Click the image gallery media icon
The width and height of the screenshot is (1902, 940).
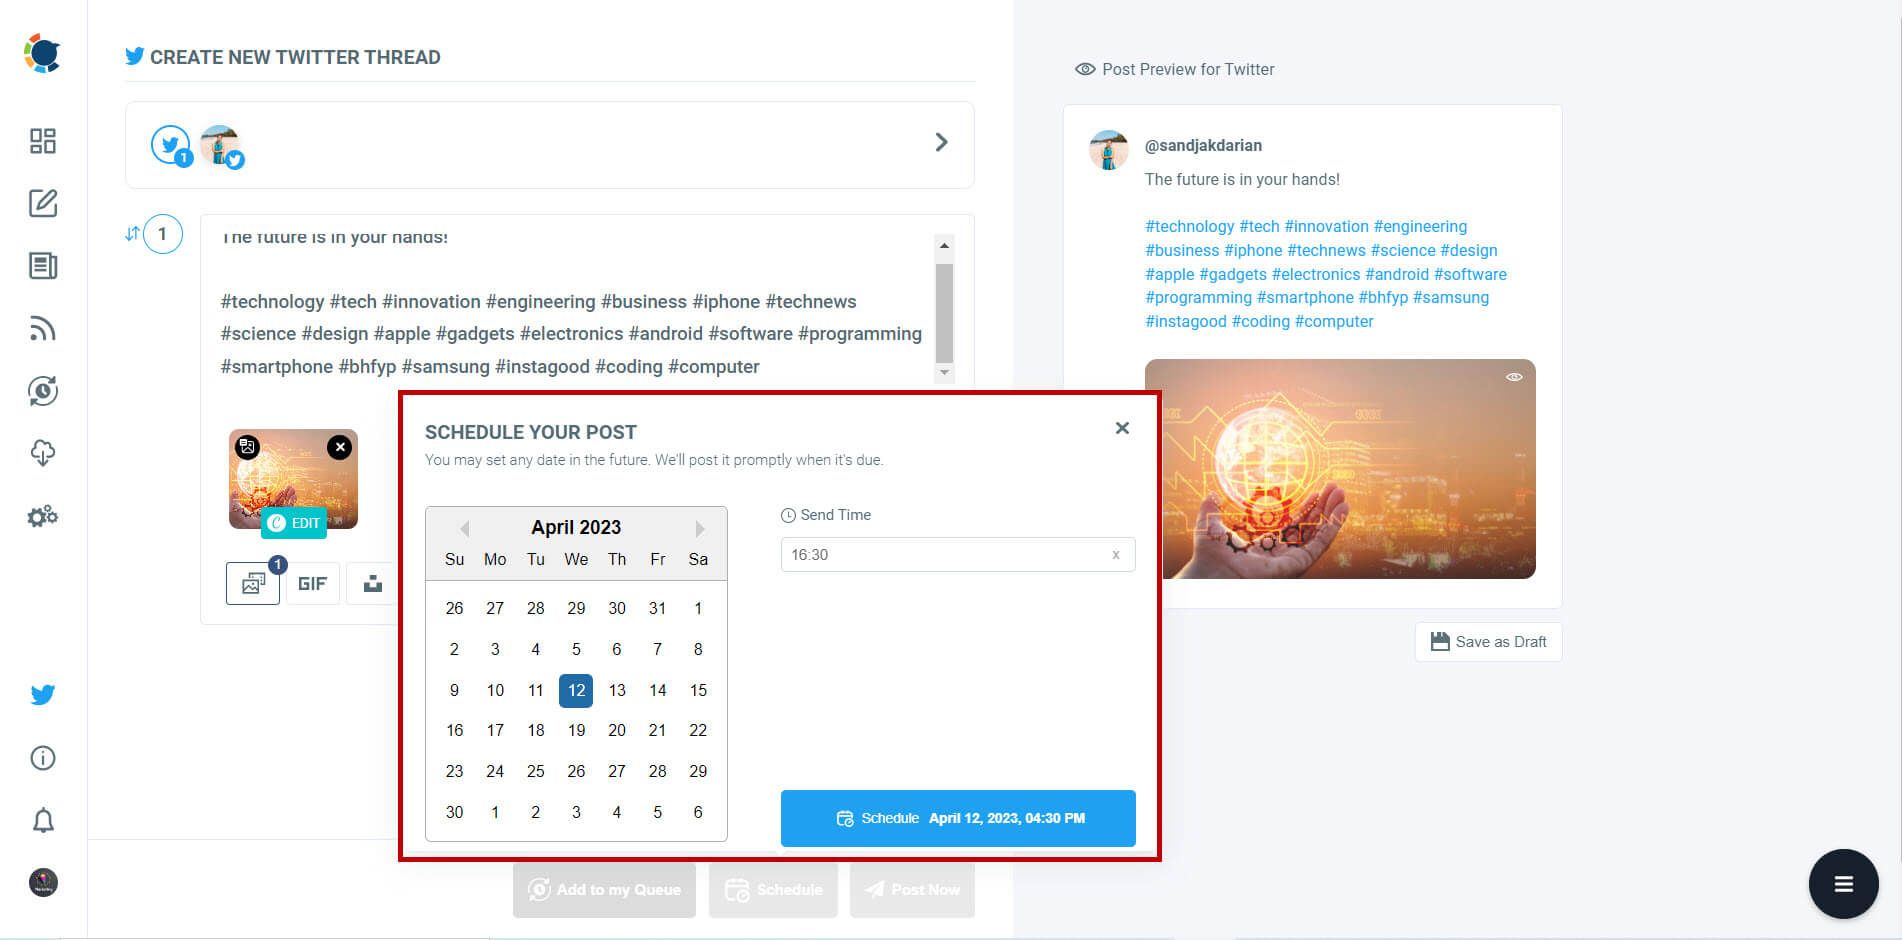(252, 583)
